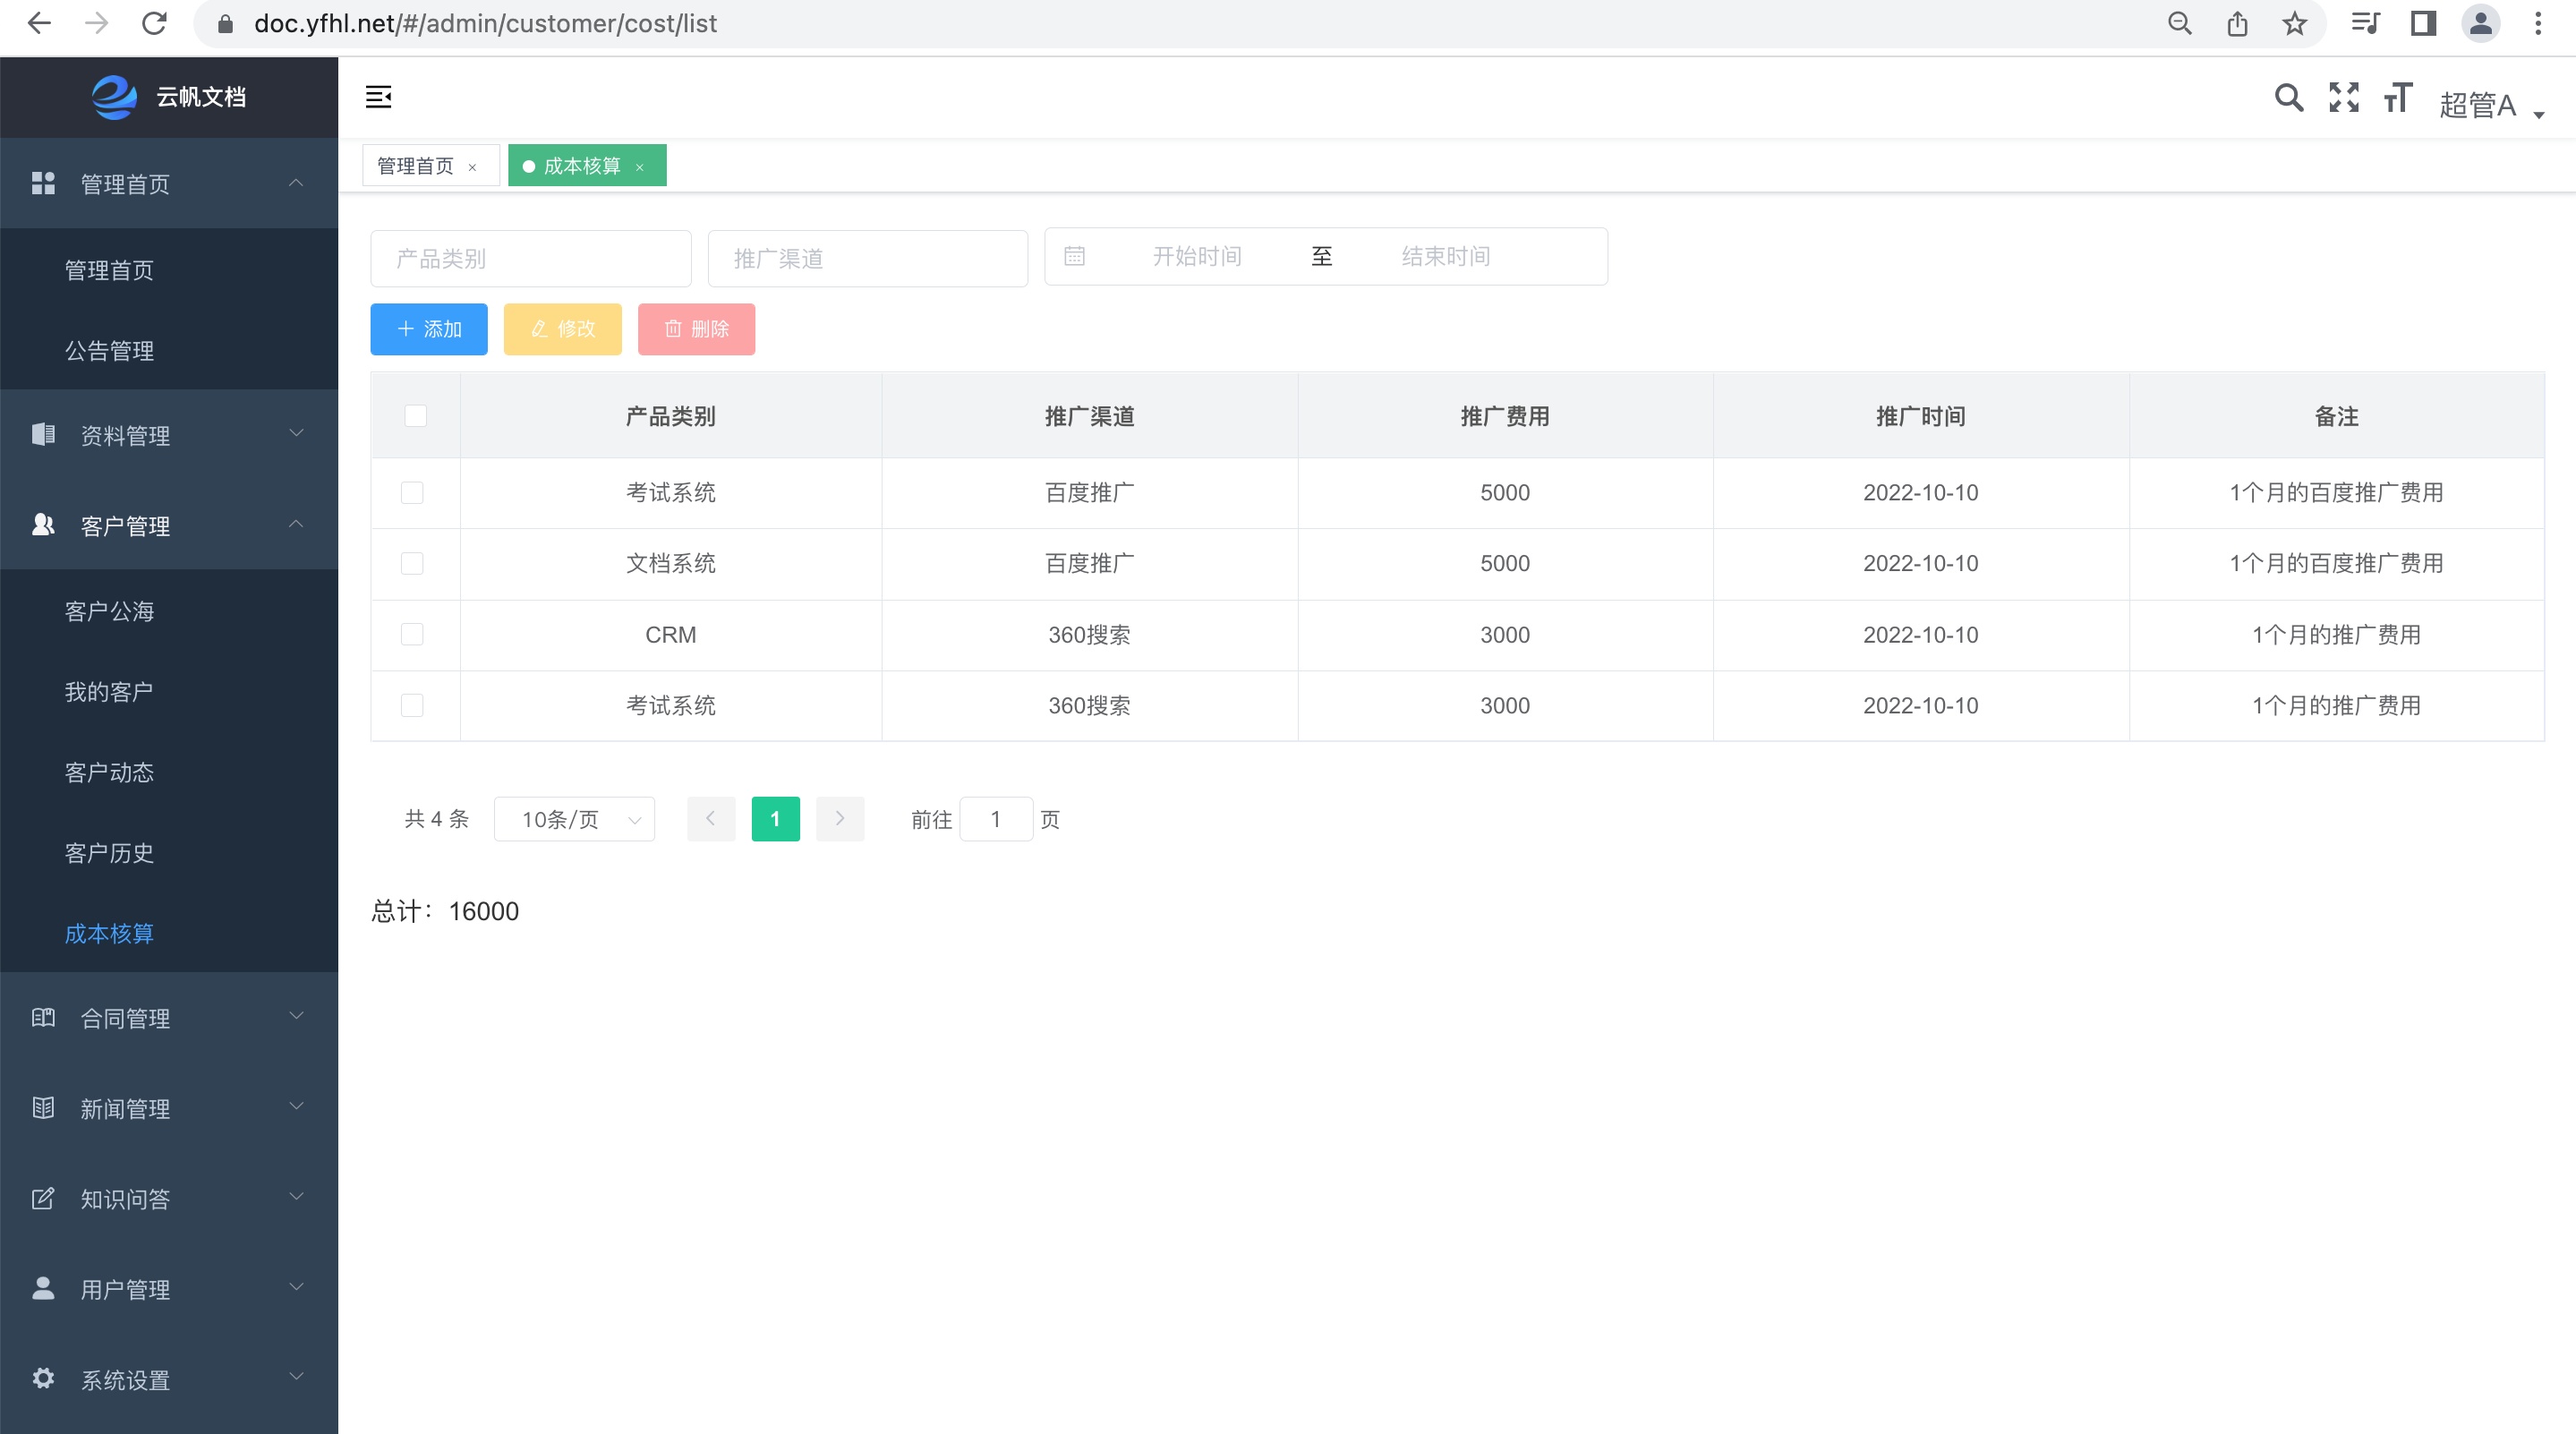Toggle the select-all header checkbox

[415, 416]
